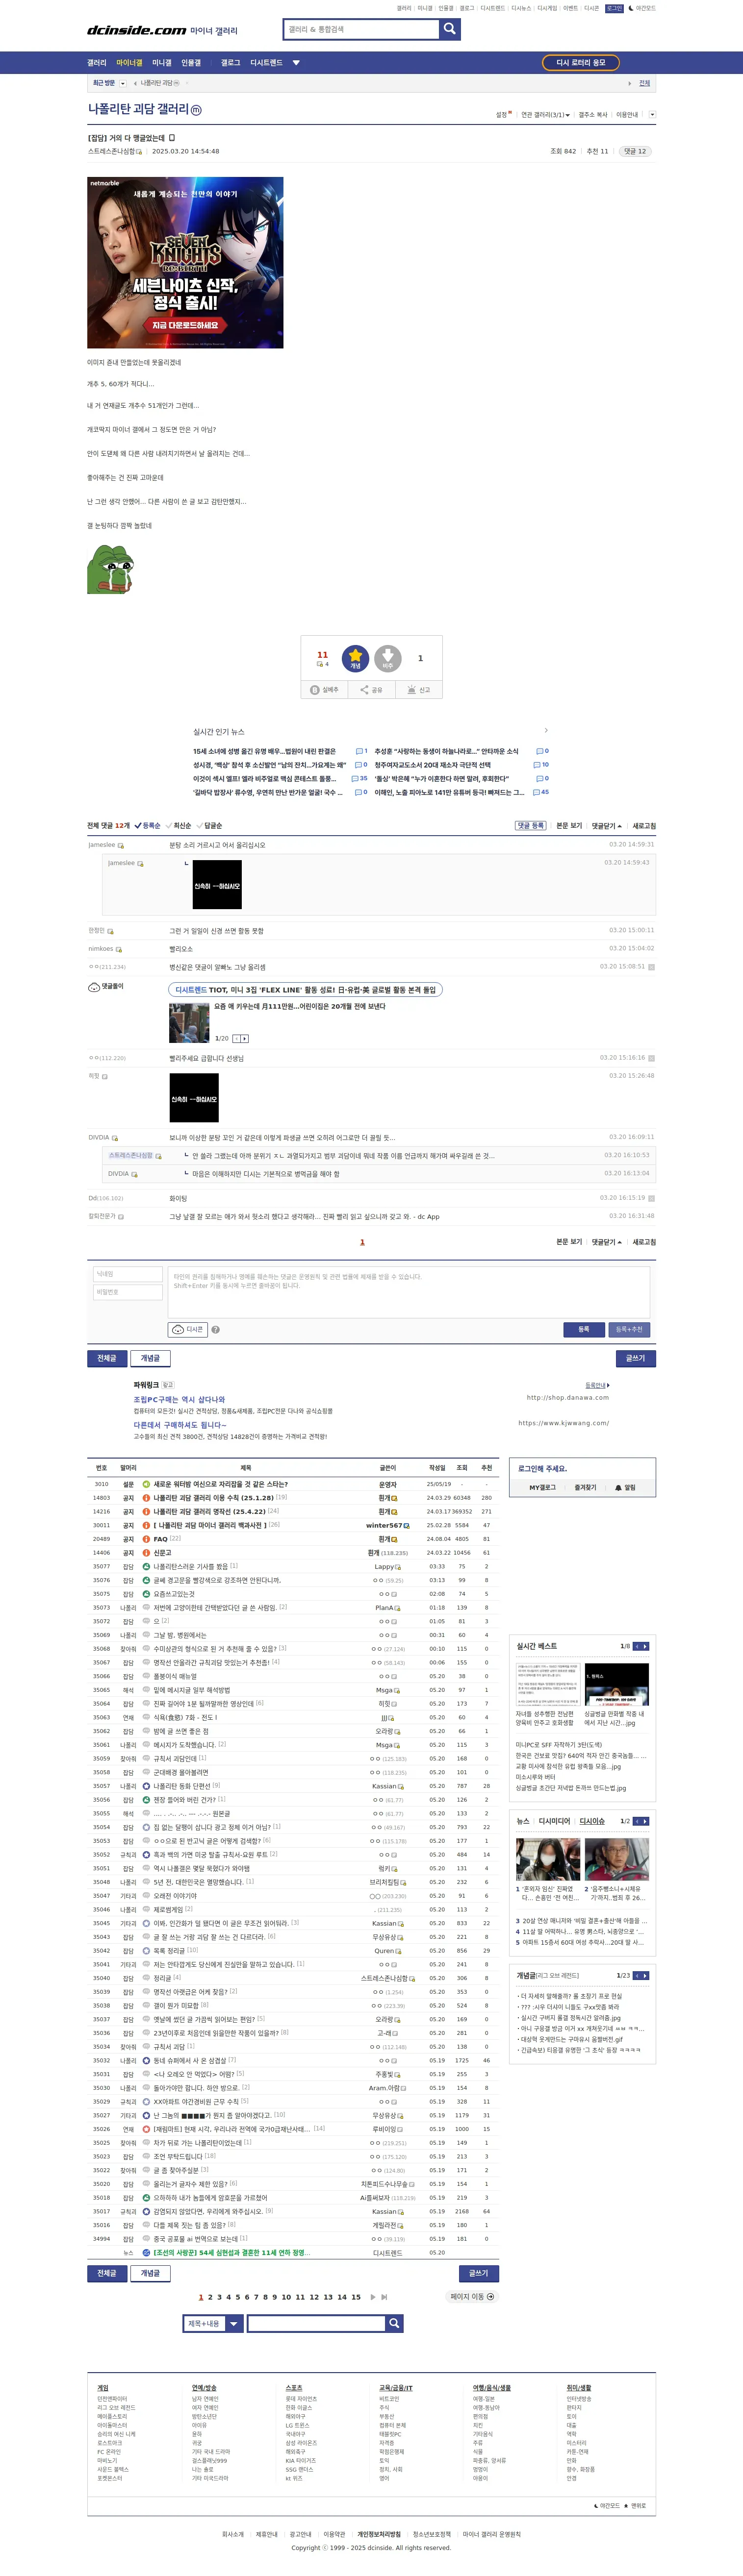Open the header menu dropdown triangle
Image resolution: width=743 pixels, height=2576 pixels.
tap(296, 63)
